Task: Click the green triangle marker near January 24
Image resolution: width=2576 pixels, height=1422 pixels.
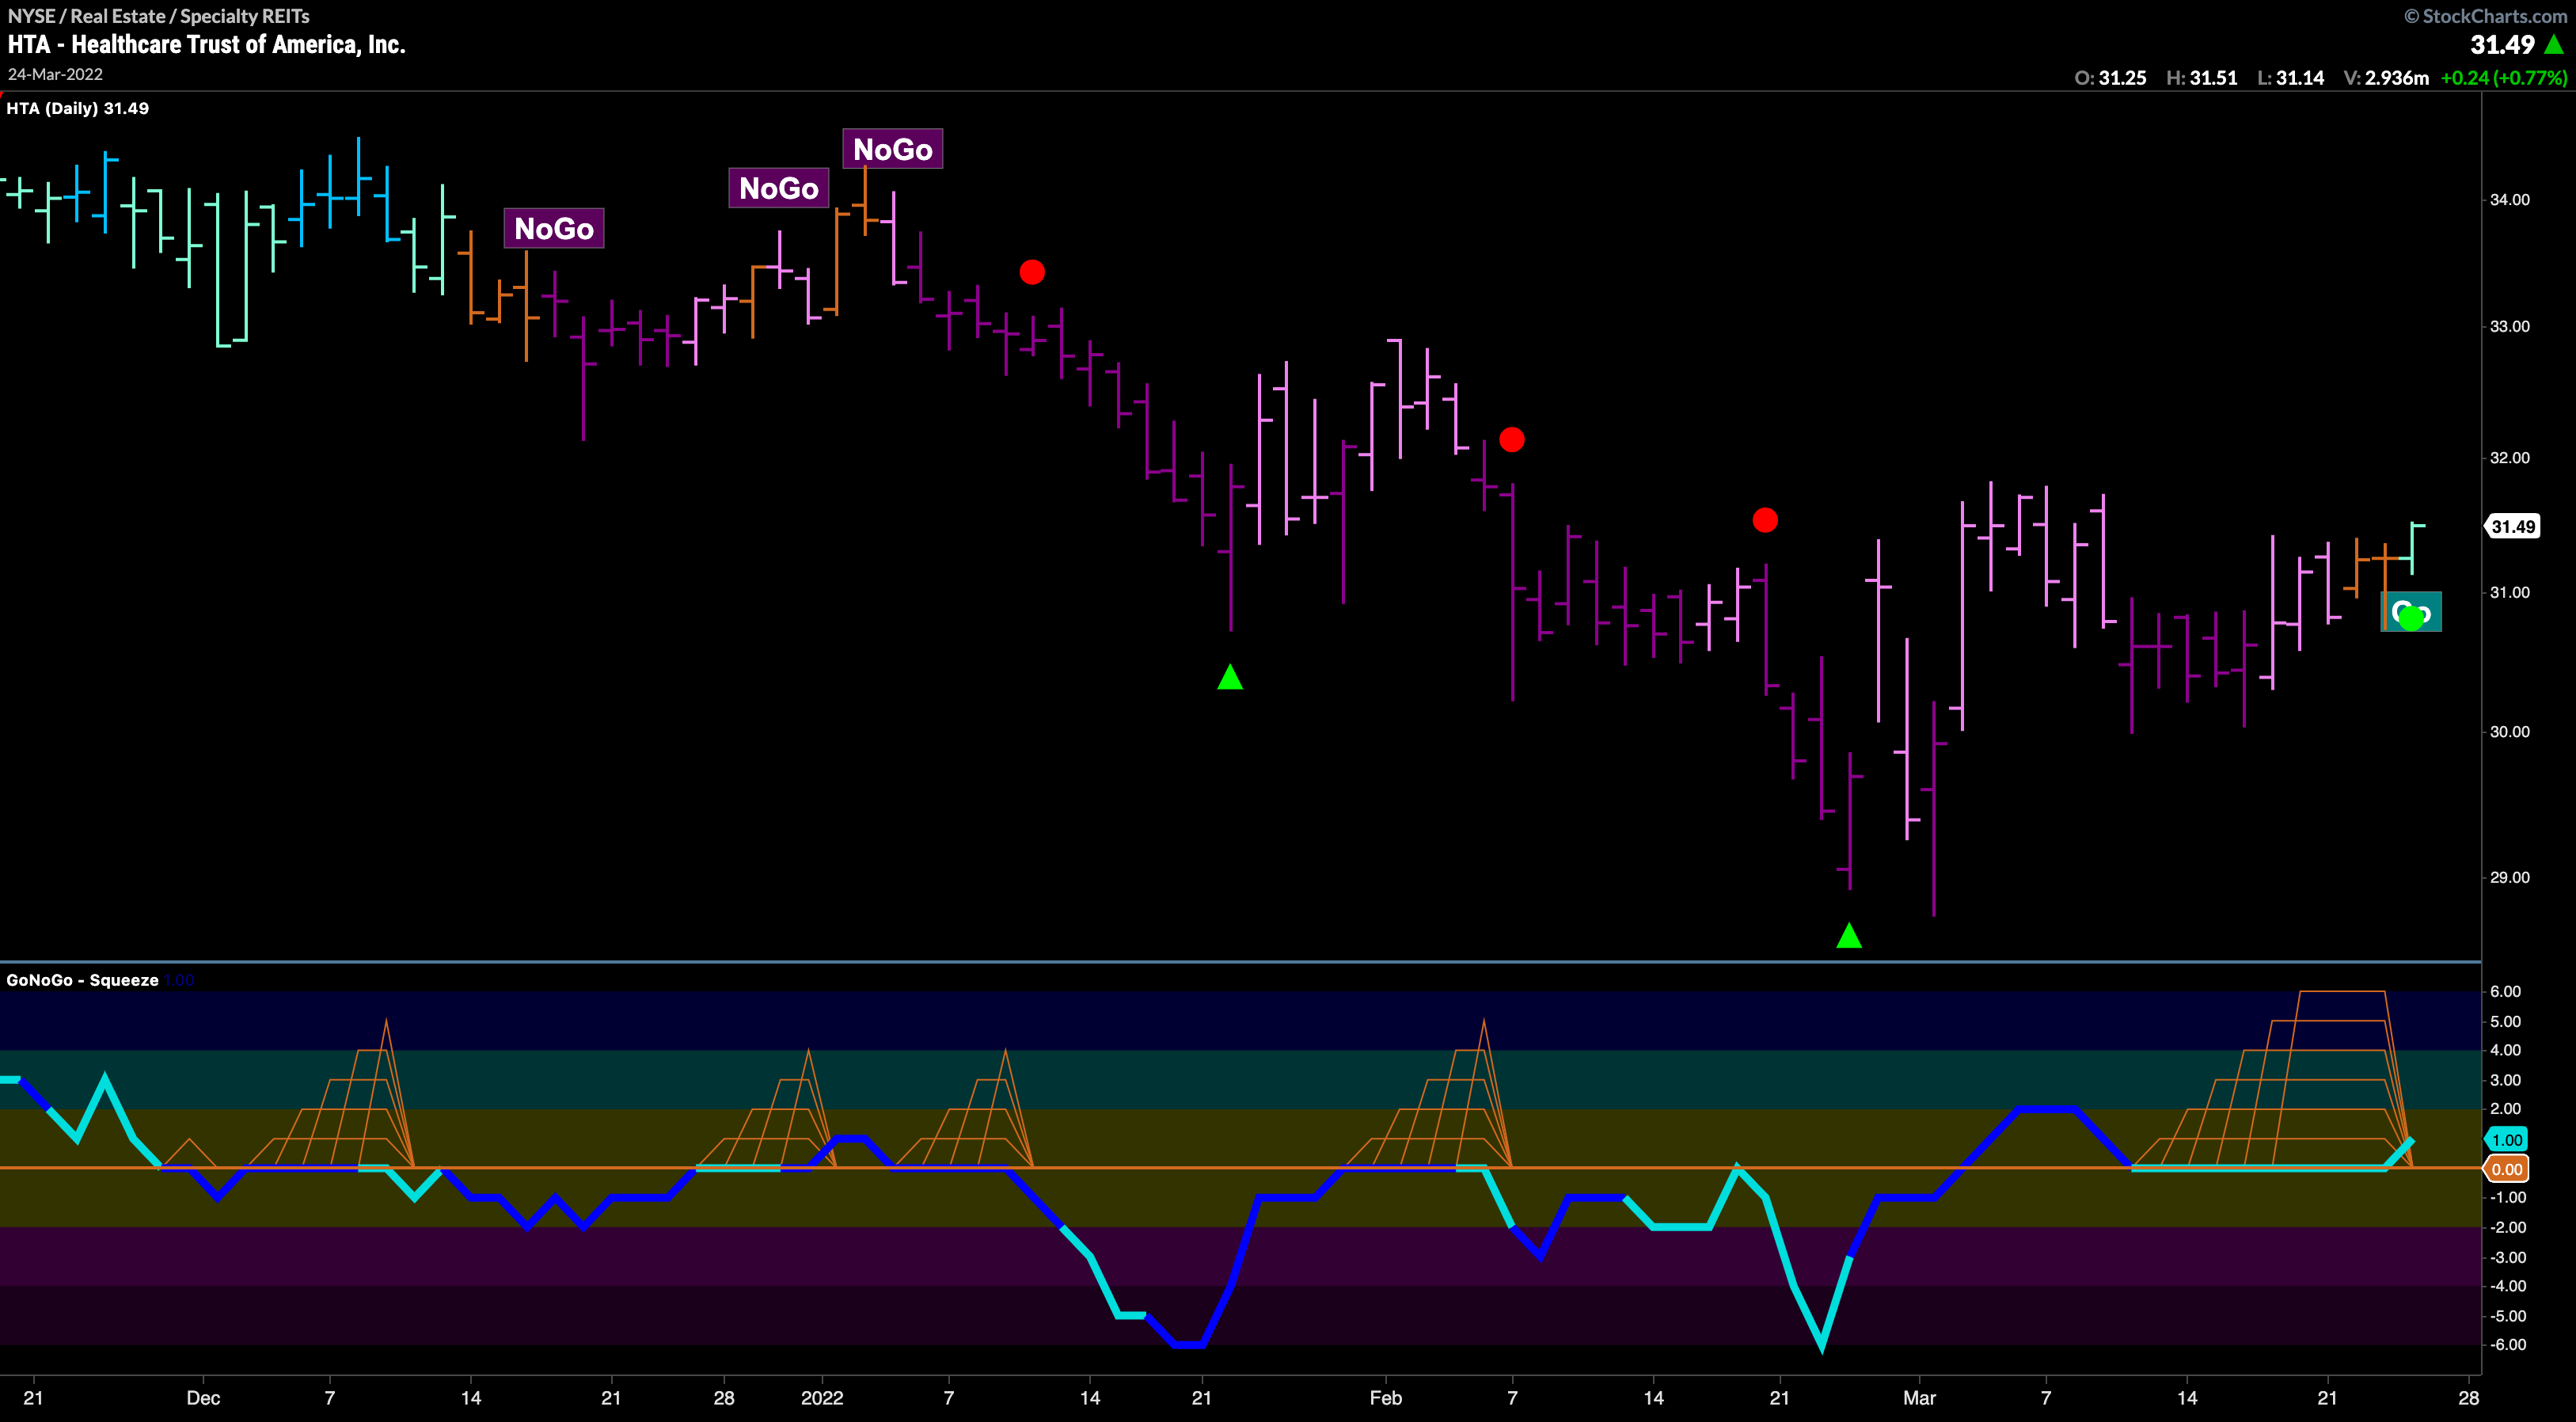Action: [x=1230, y=677]
